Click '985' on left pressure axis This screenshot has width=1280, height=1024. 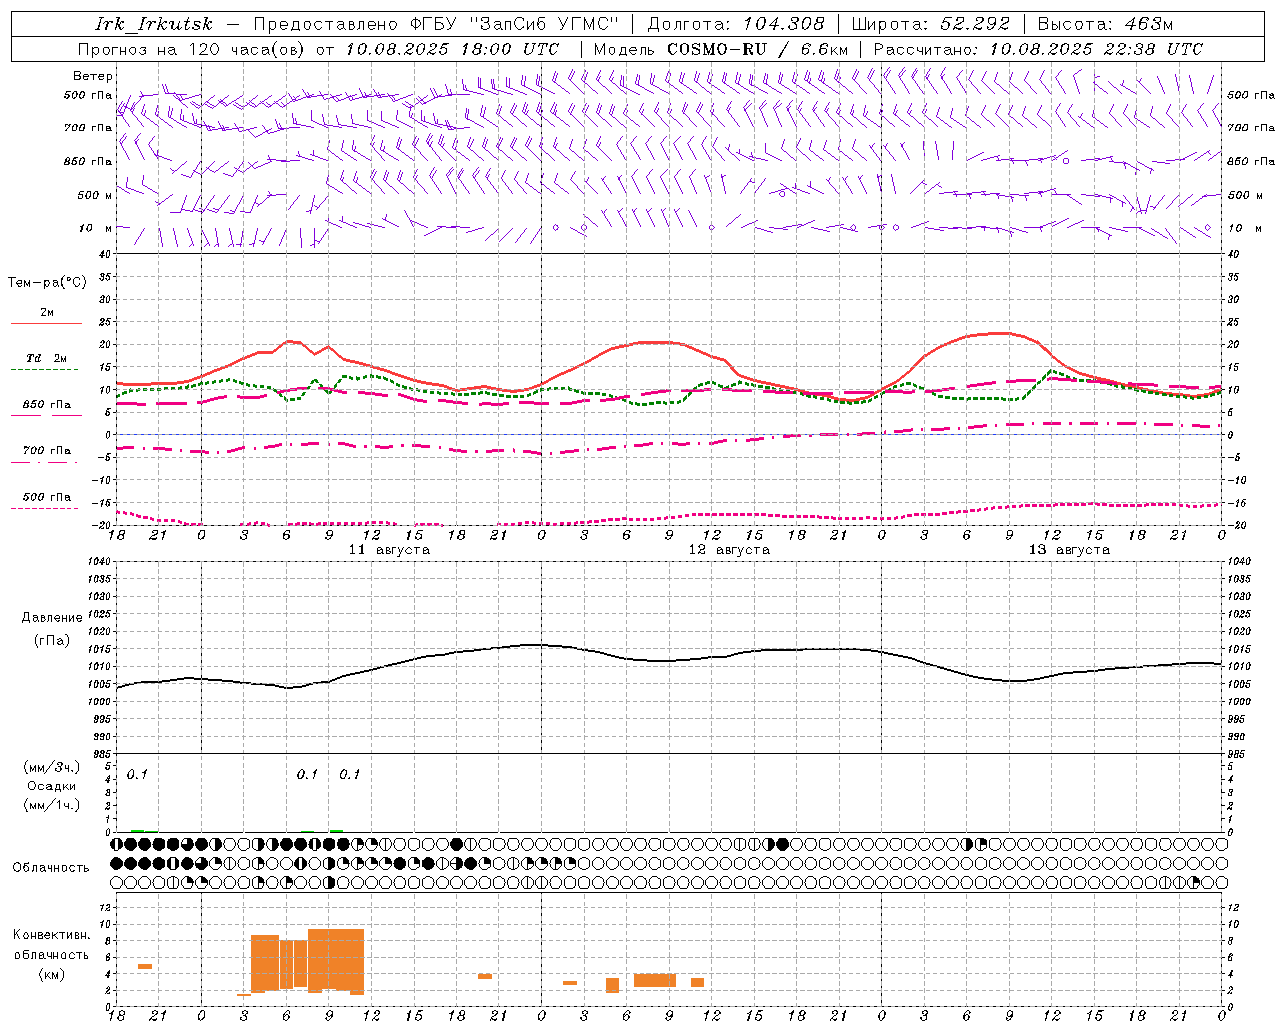pyautogui.click(x=102, y=755)
